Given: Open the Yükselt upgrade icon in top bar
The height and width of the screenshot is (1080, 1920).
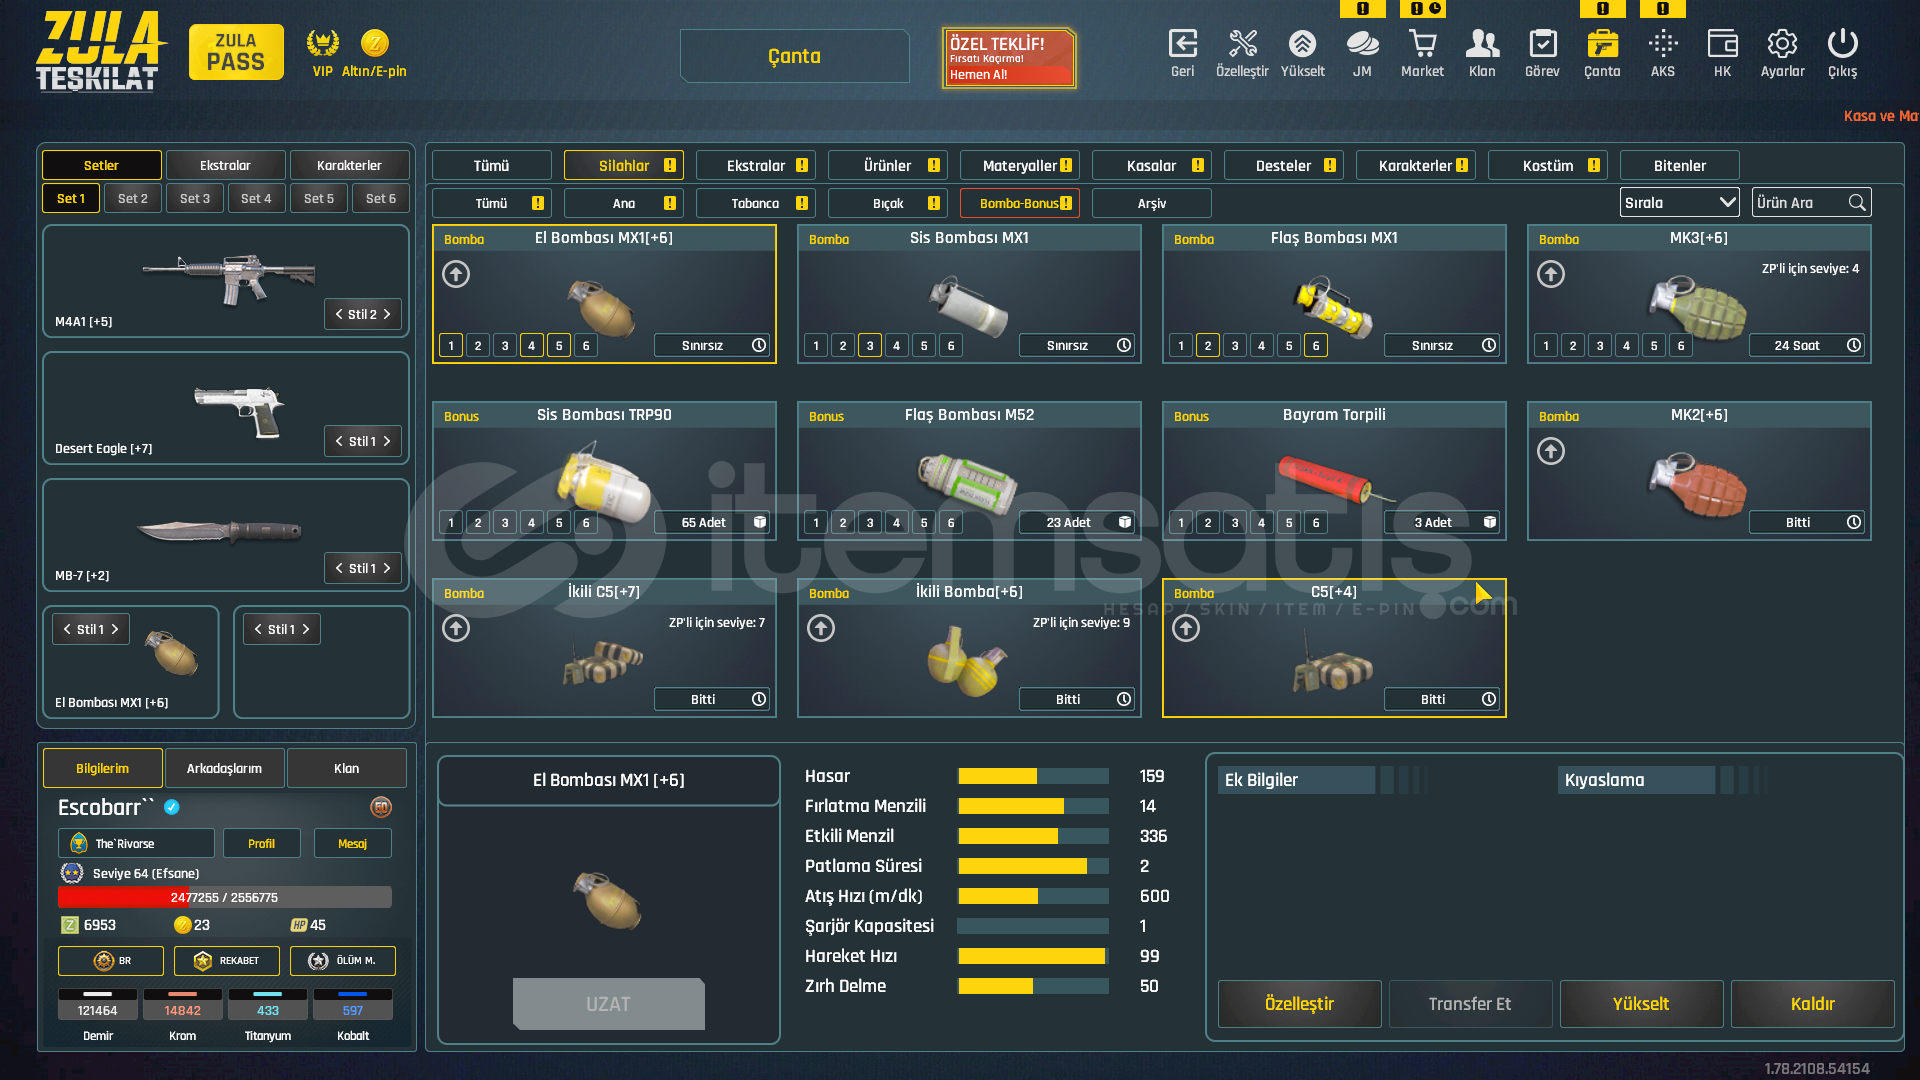Looking at the screenshot, I should (1302, 44).
